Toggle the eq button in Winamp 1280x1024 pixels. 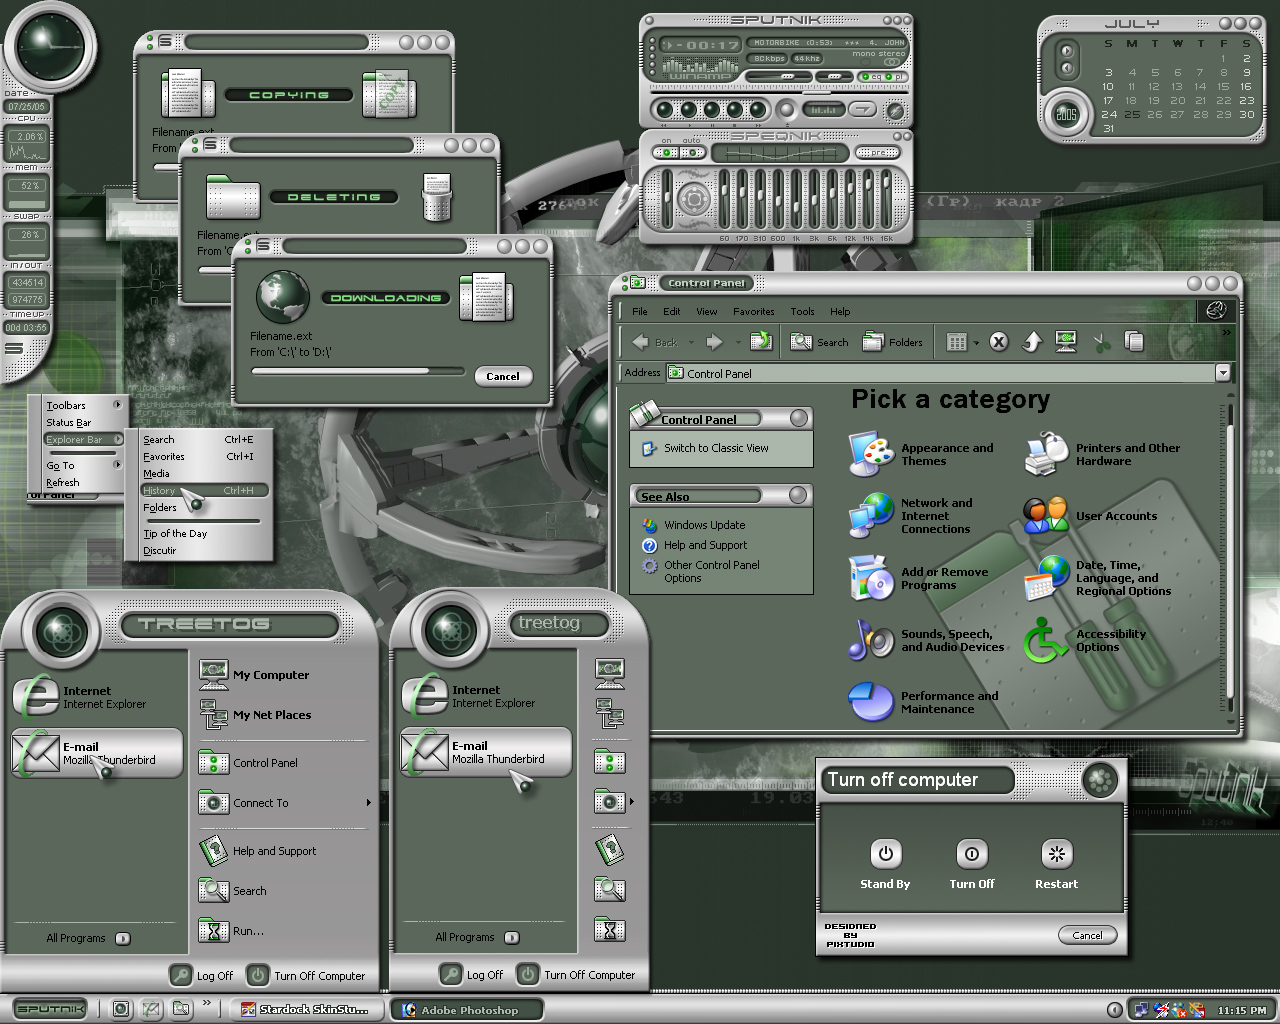pos(871,77)
